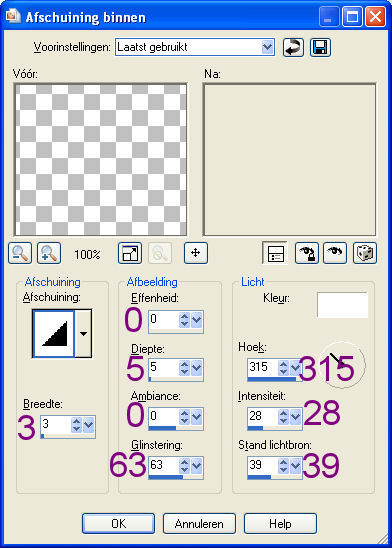The height and width of the screenshot is (548, 392).
Task: Open the Breedte value dropdown arrow
Action: point(89,425)
